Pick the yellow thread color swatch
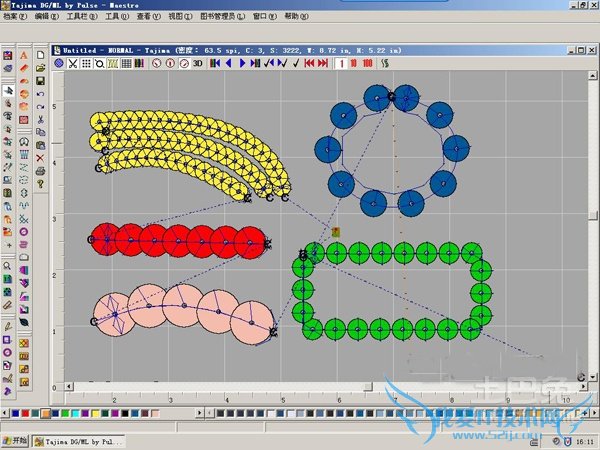Image resolution: width=600 pixels, height=450 pixels. pos(95,413)
